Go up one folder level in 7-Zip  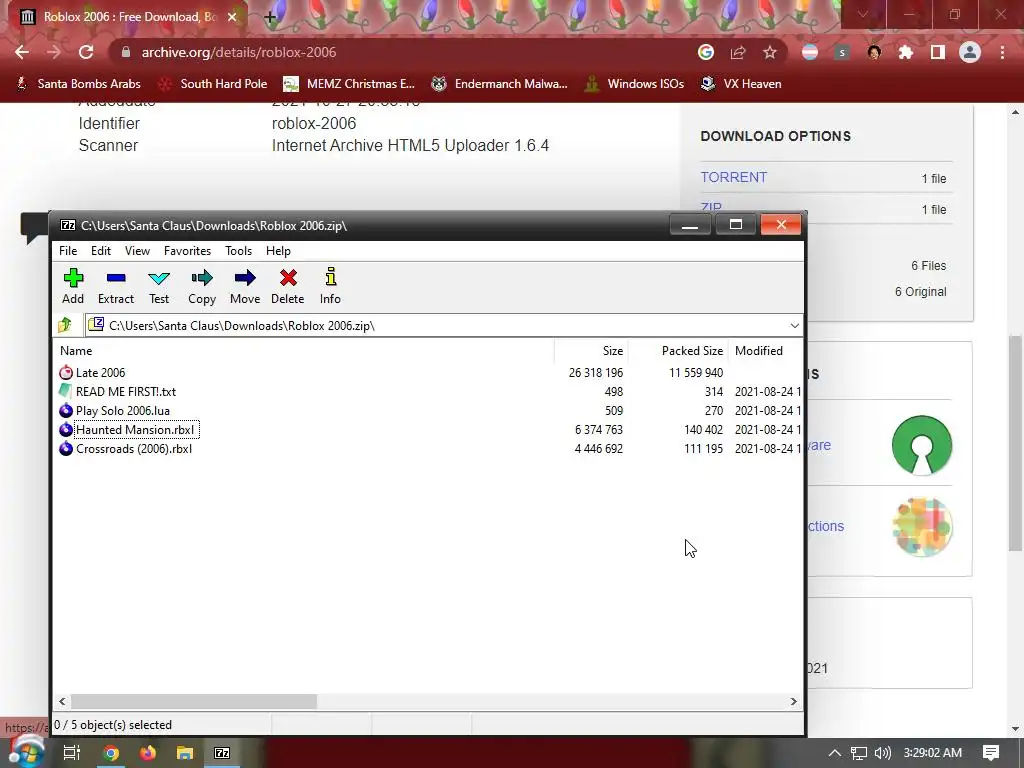[x=65, y=325]
